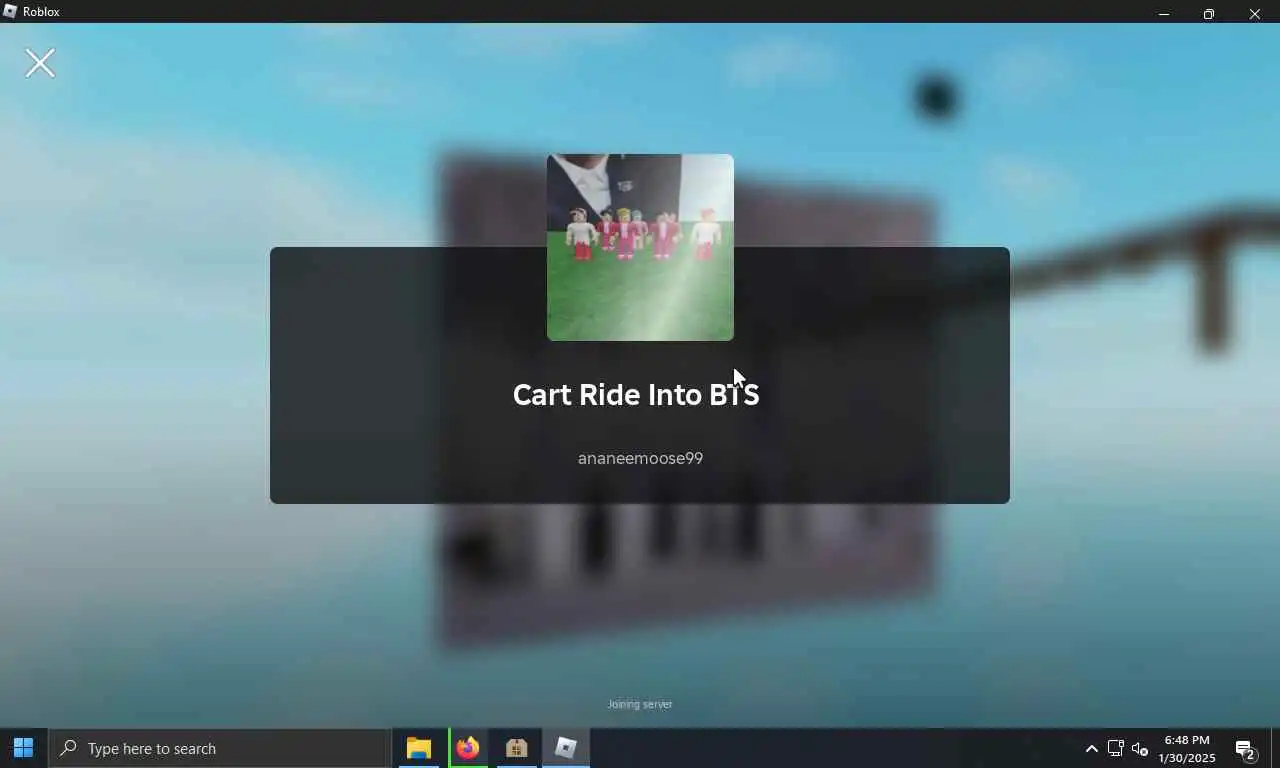The height and width of the screenshot is (768, 1280).
Task: Click the Cart Ride Into BTS game thumbnail
Action: coord(640,247)
